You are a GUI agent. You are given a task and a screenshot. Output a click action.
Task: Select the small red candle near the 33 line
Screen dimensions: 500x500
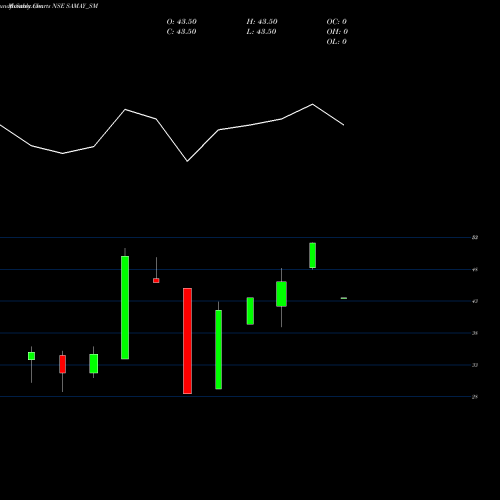click(x=62, y=364)
